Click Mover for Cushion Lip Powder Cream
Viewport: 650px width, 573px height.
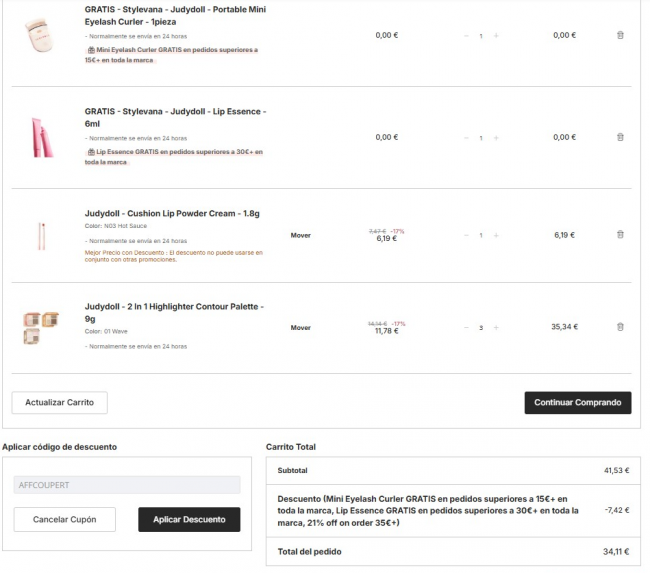(300, 235)
